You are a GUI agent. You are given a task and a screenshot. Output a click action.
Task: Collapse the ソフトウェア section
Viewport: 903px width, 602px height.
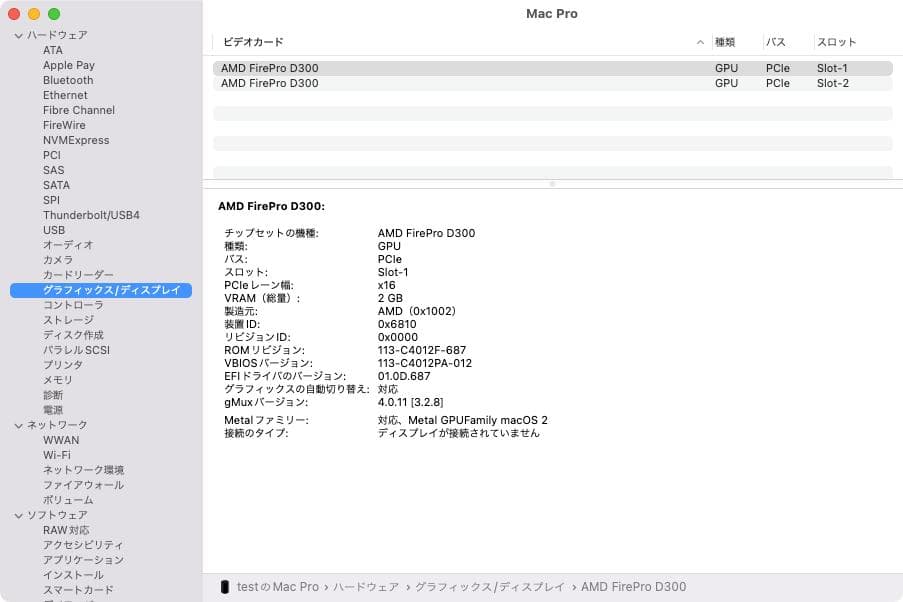(x=17, y=514)
